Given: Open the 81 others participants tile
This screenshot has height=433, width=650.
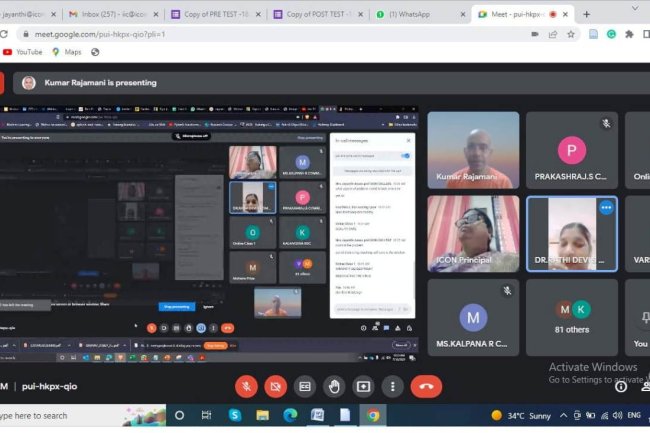Looking at the screenshot, I should pyautogui.click(x=572, y=317).
